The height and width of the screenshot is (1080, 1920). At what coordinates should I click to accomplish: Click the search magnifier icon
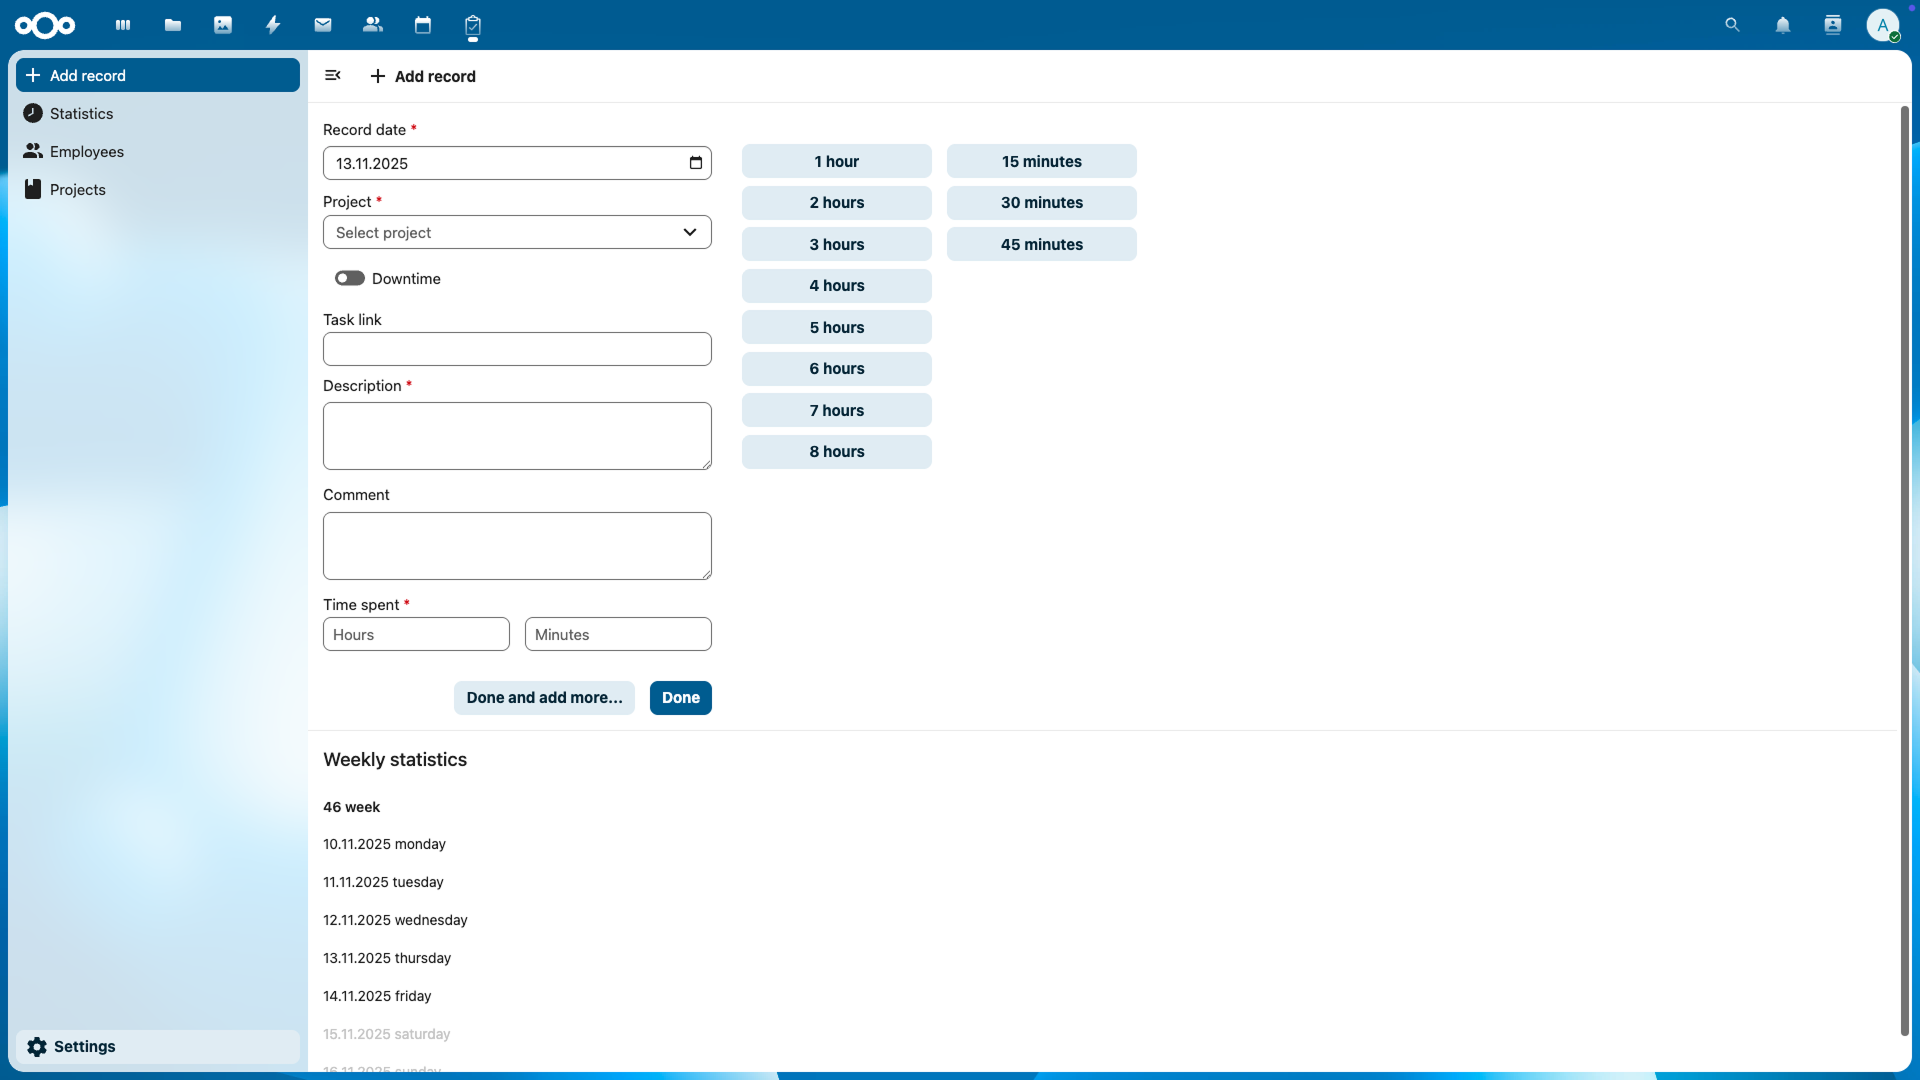click(1733, 25)
